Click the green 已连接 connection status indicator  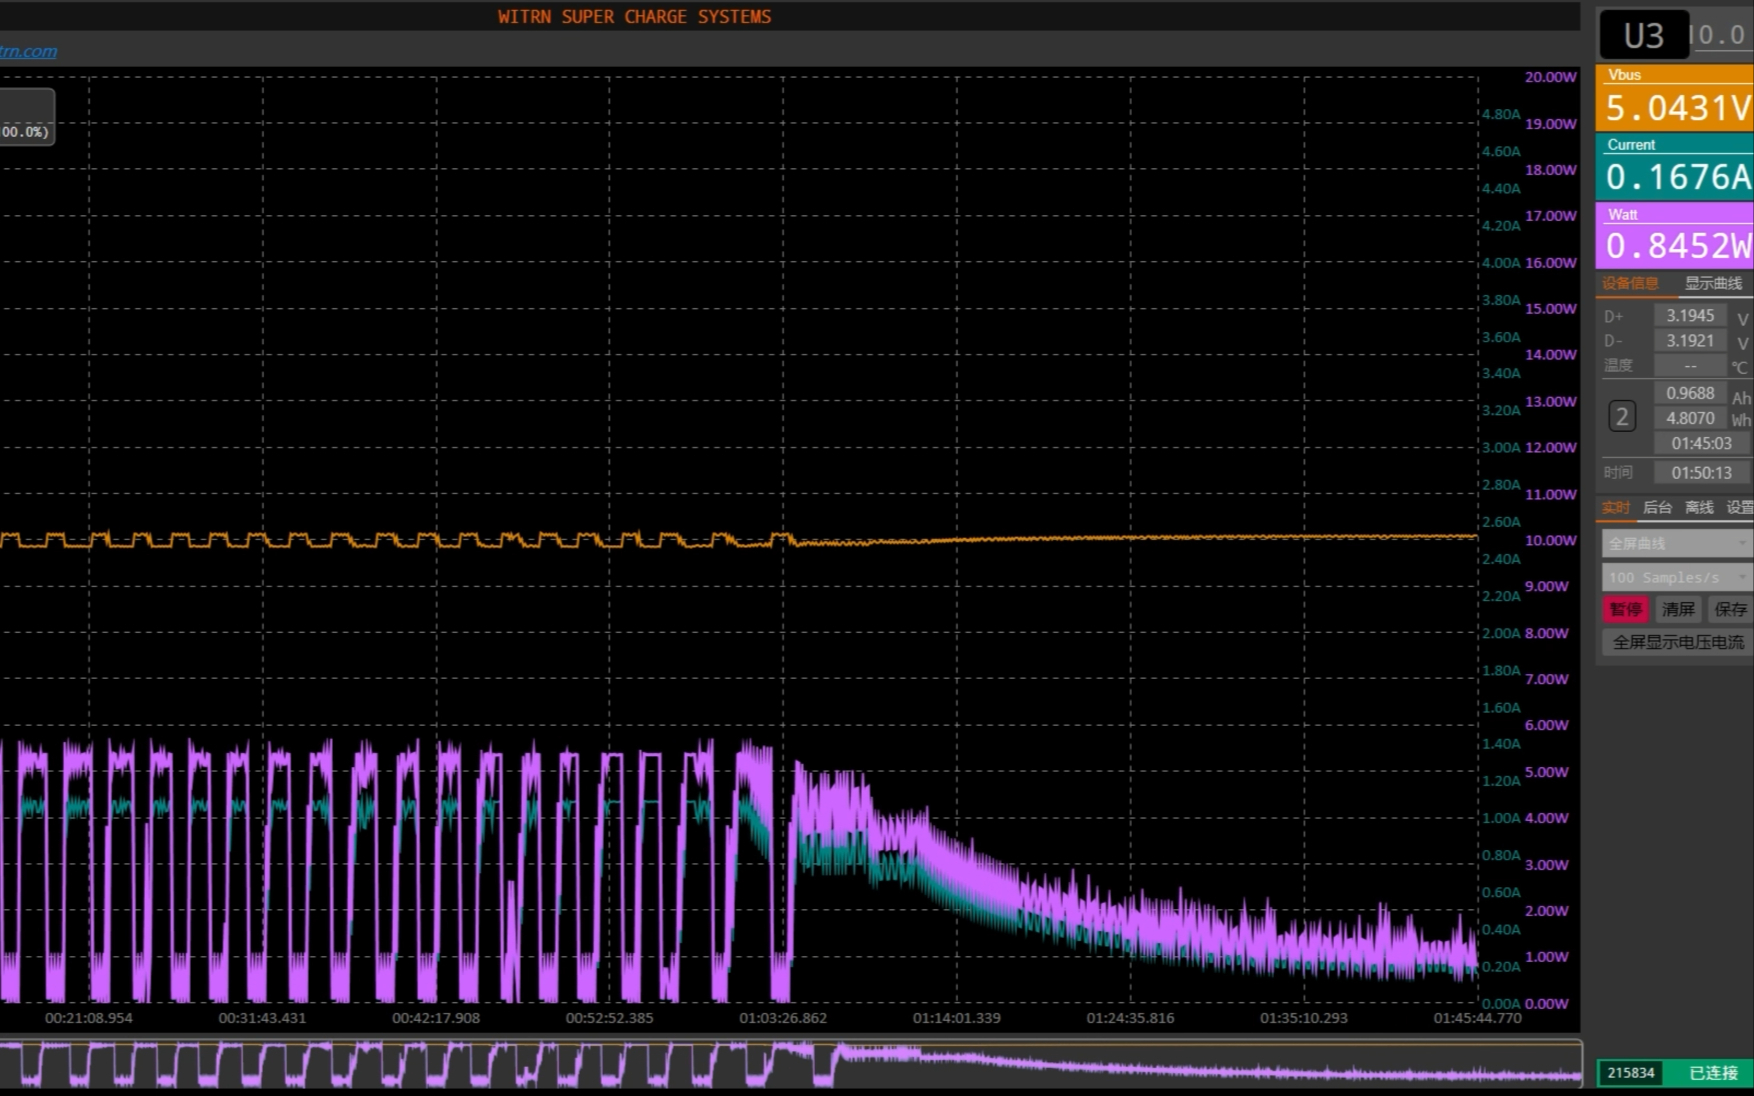1712,1073
